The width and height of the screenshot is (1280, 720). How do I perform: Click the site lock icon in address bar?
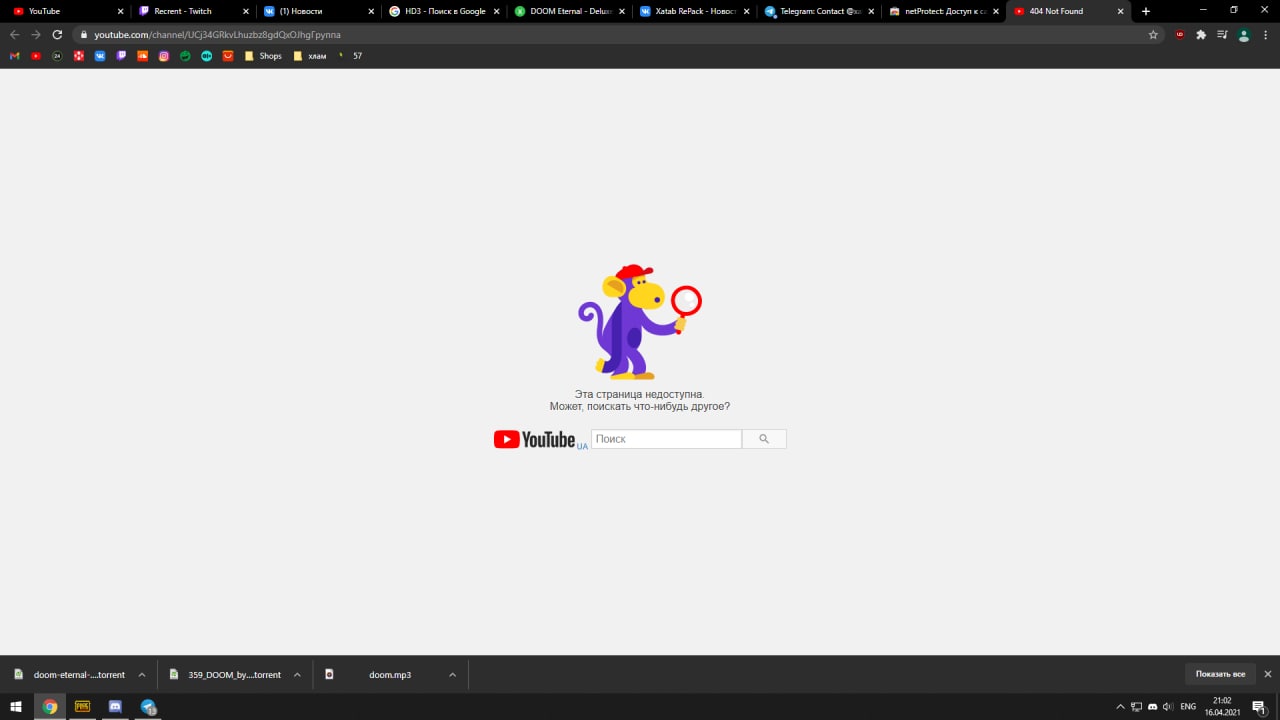(84, 34)
